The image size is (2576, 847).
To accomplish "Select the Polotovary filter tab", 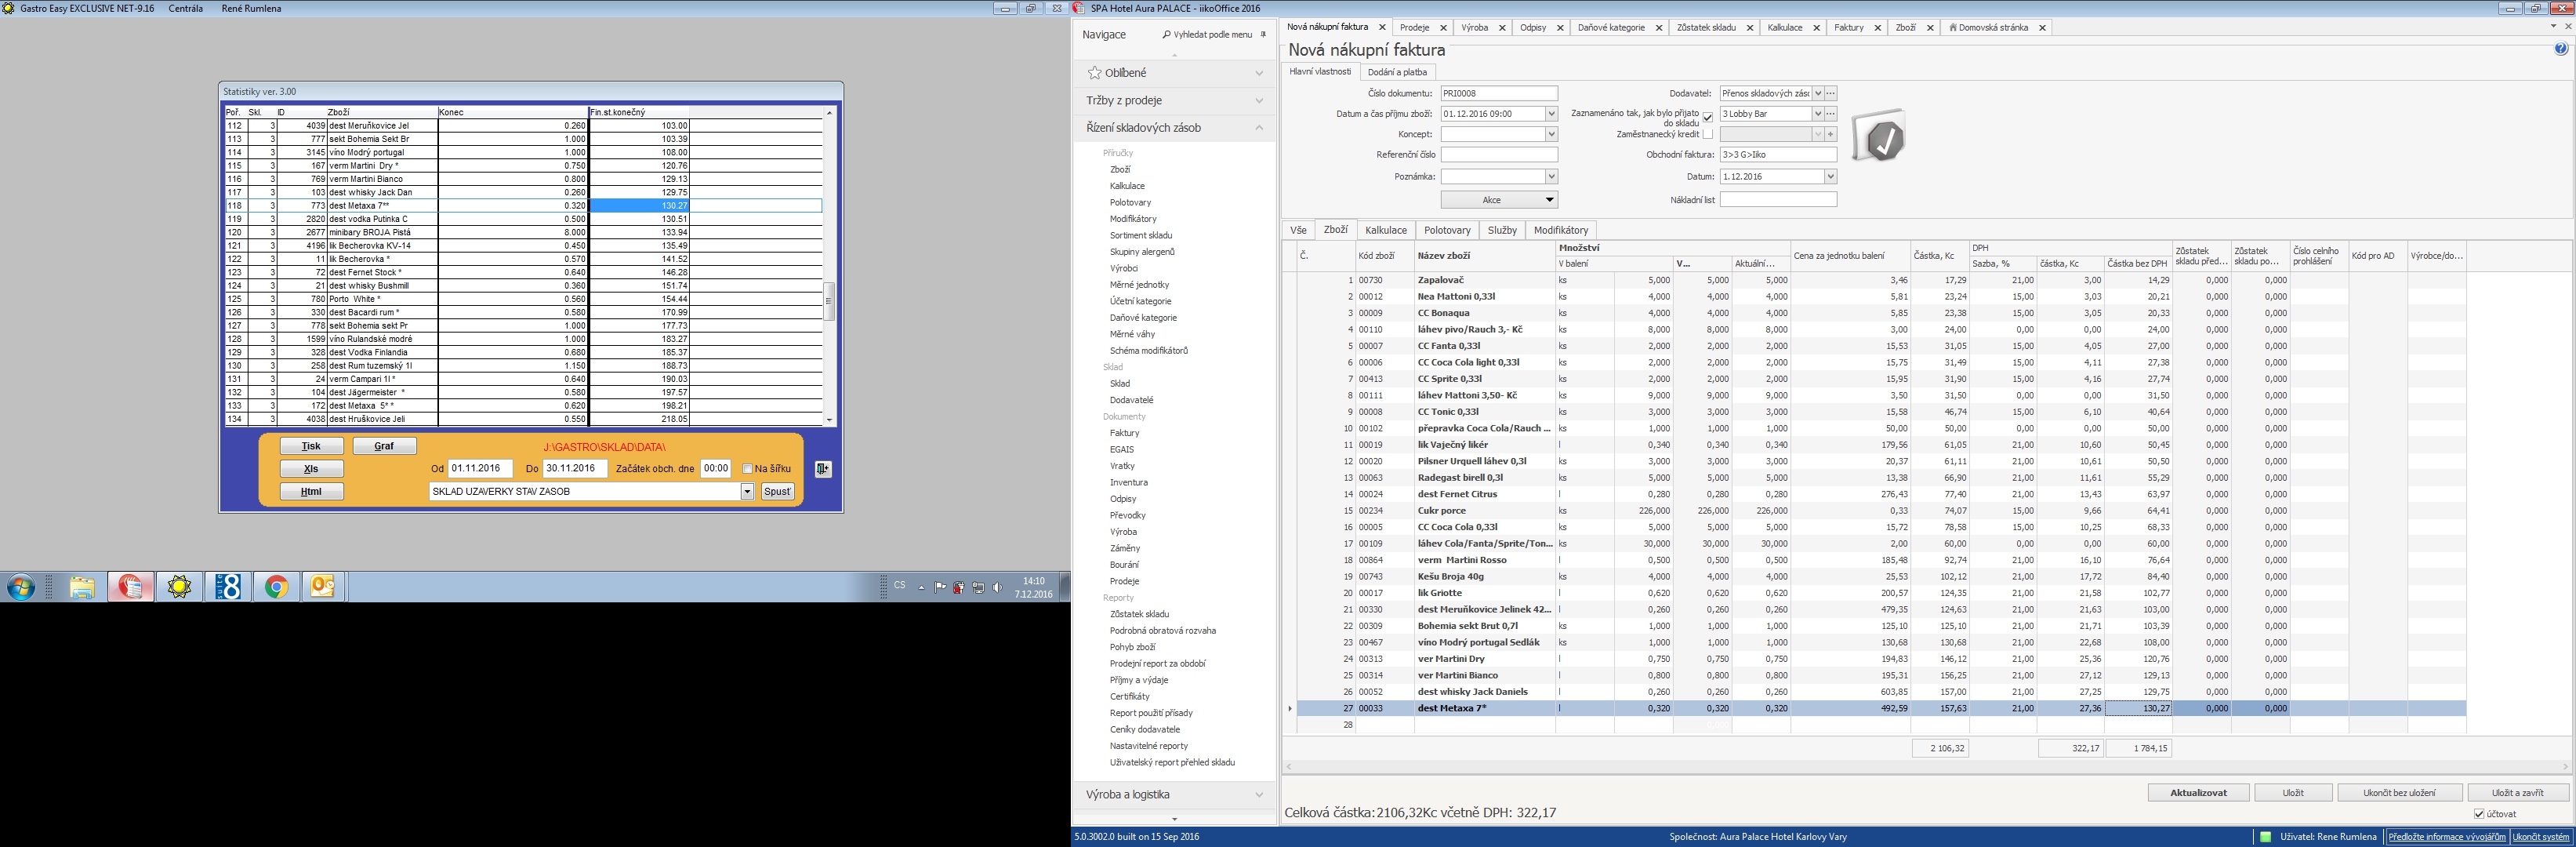I will 1447,230.
